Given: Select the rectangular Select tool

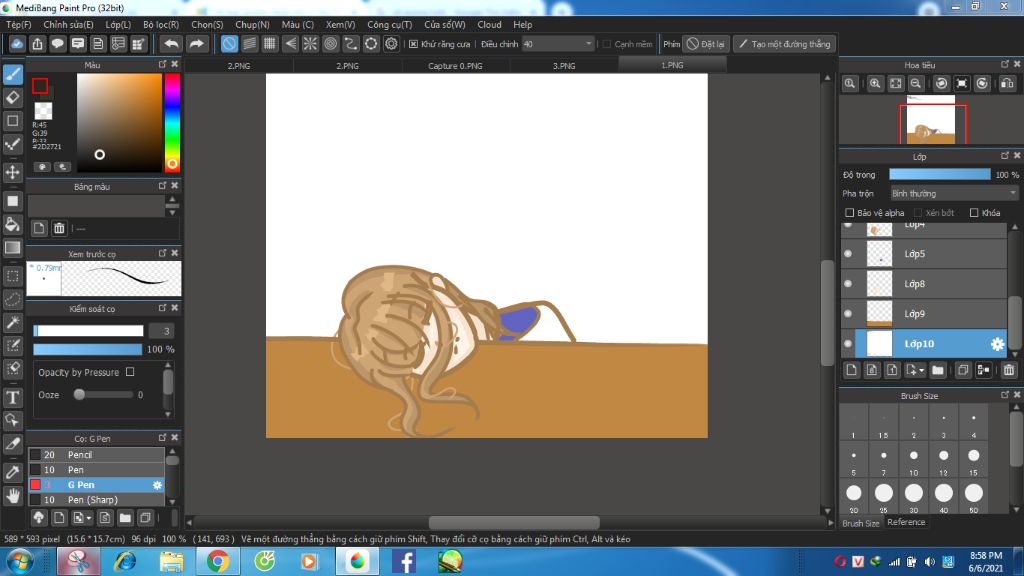Looking at the screenshot, I should point(13,276).
